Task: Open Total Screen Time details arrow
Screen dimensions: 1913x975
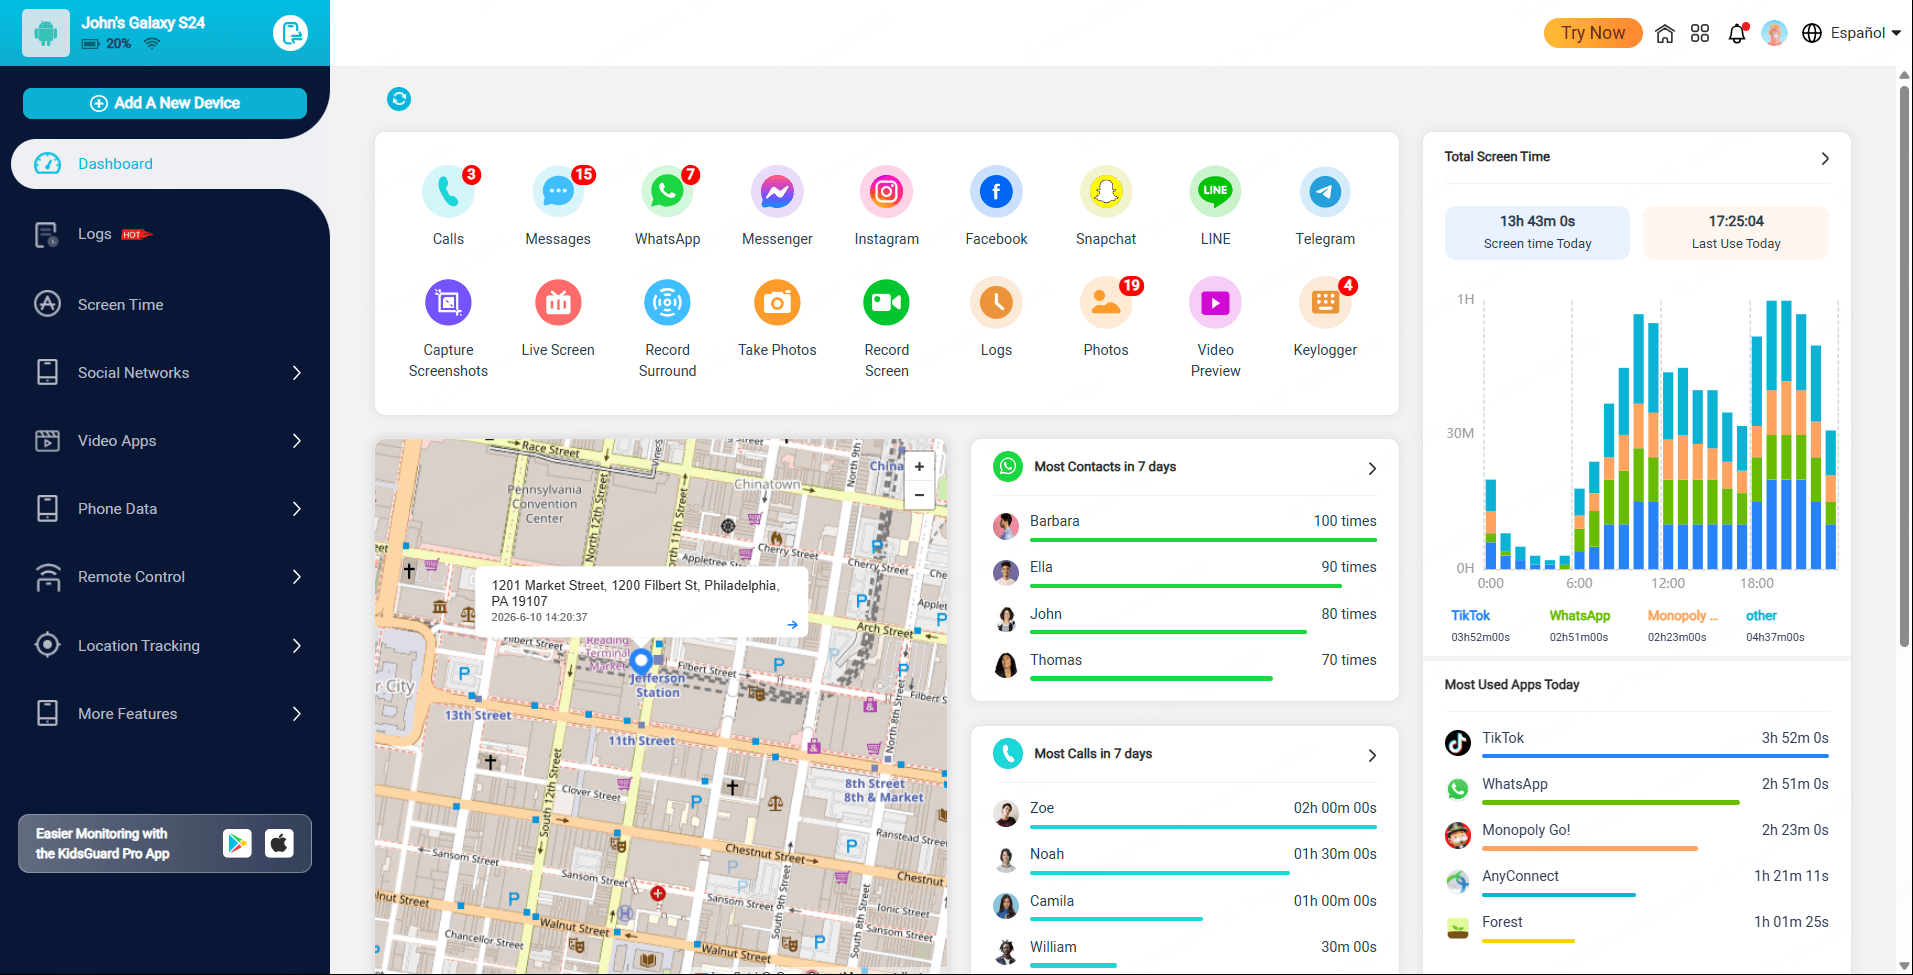Action: click(1825, 159)
